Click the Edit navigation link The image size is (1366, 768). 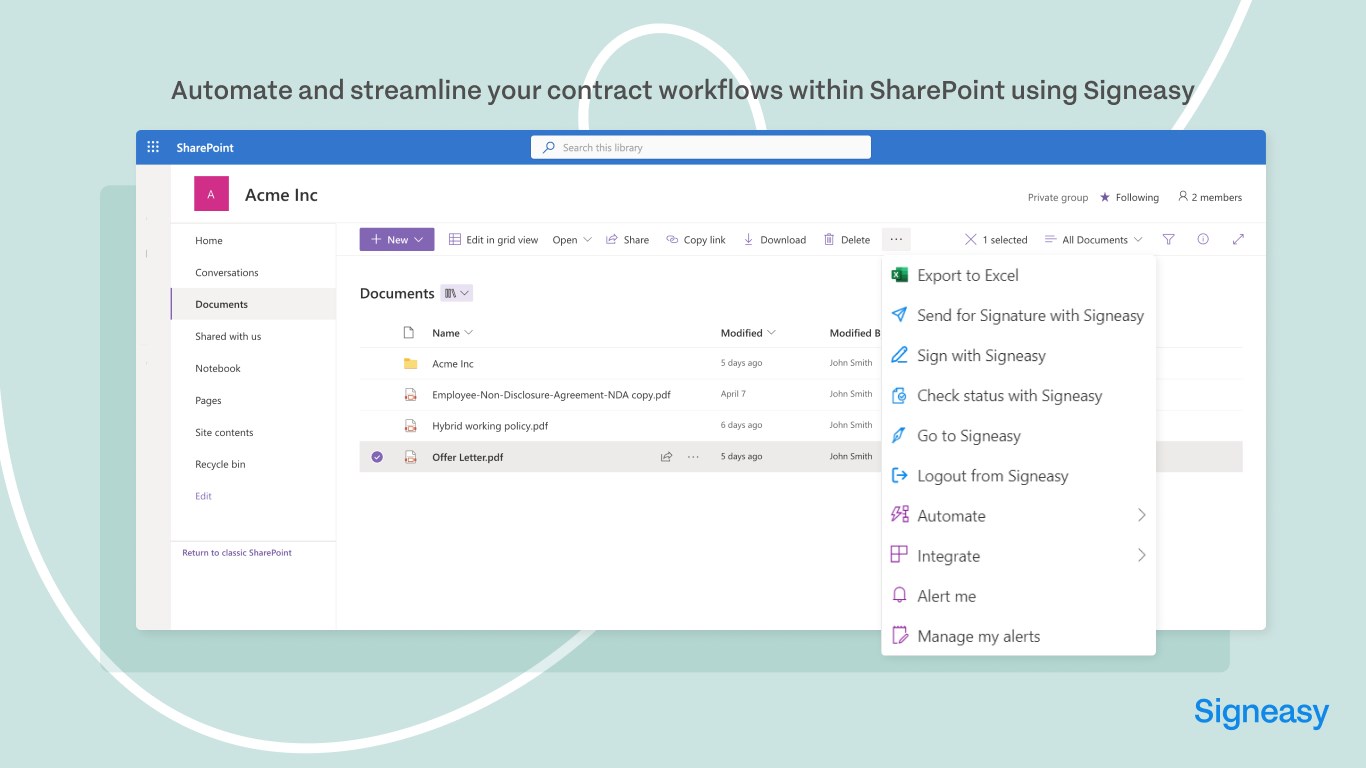pyautogui.click(x=203, y=496)
